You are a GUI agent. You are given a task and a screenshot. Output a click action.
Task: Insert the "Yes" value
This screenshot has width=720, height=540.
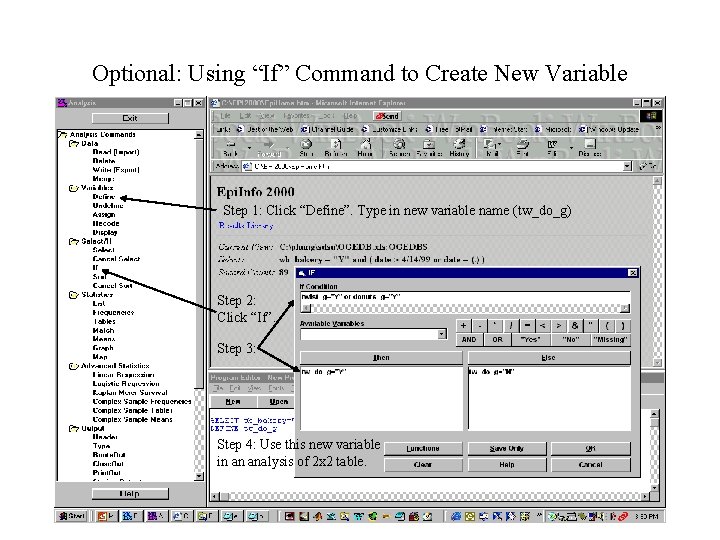(x=530, y=340)
